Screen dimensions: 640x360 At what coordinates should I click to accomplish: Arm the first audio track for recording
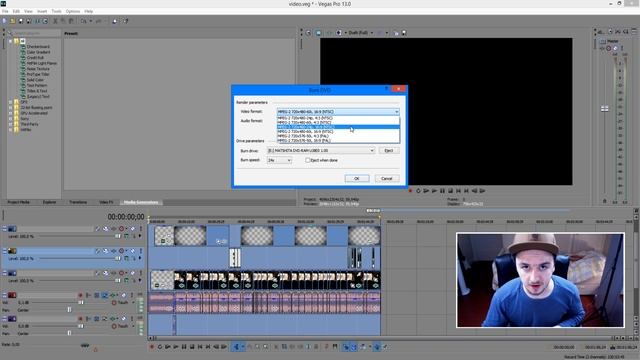(x=80, y=295)
